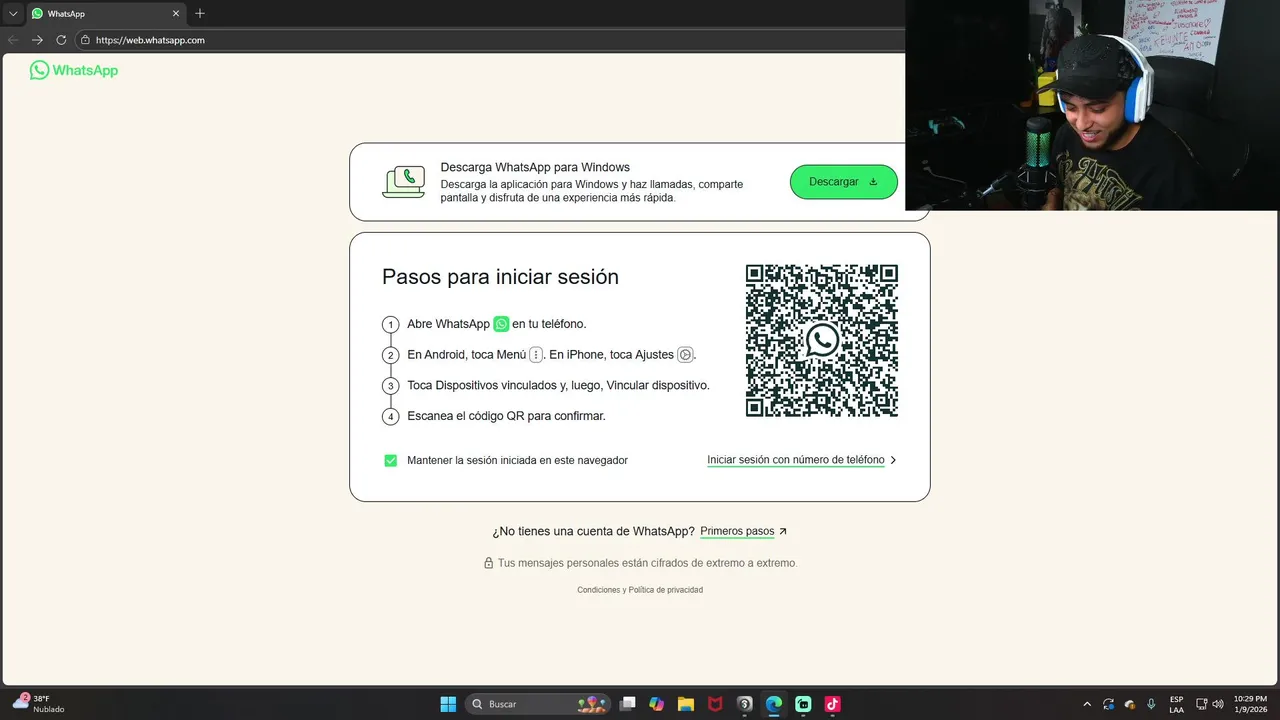This screenshot has width=1280, height=720.
Task: Click the OneDrive cloud icon in tray
Action: pos(1130,704)
